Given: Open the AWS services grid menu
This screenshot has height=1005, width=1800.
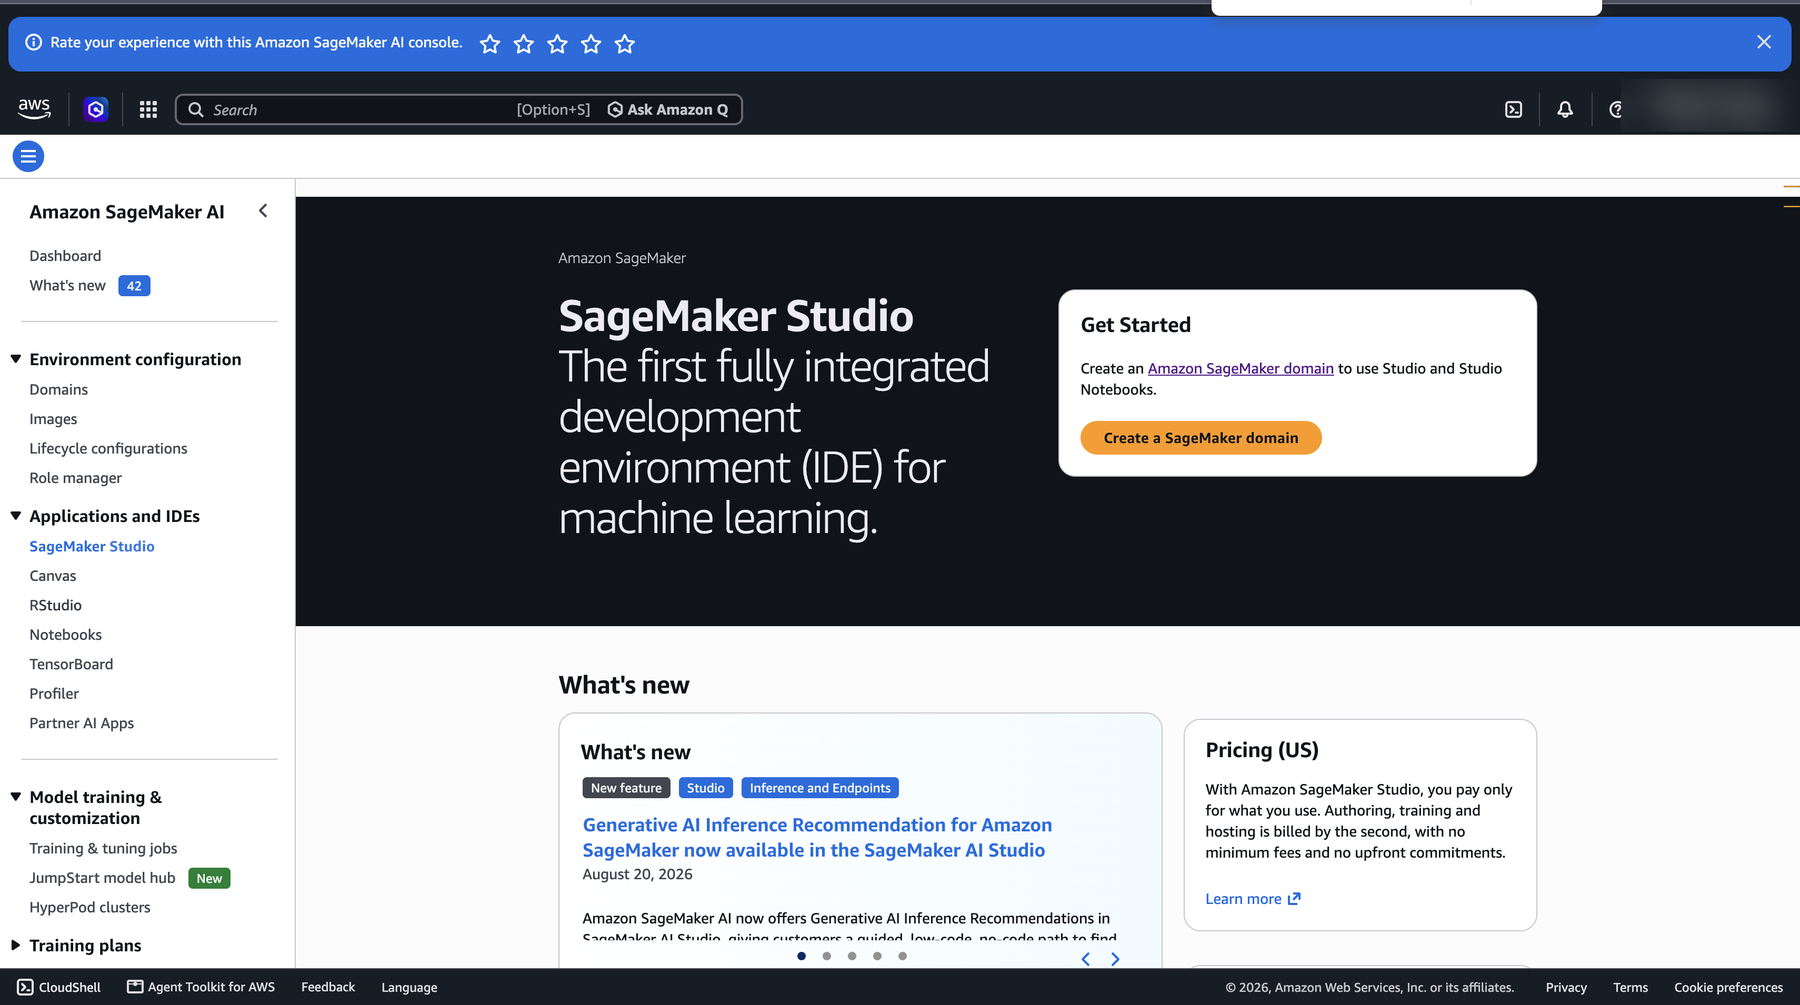Looking at the screenshot, I should (x=148, y=109).
